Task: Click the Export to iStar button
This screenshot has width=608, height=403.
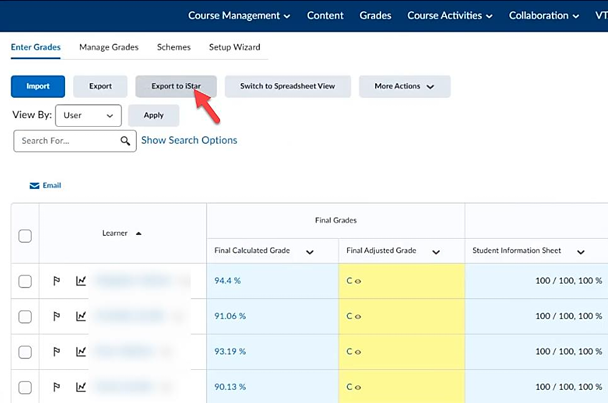Action: [x=176, y=86]
